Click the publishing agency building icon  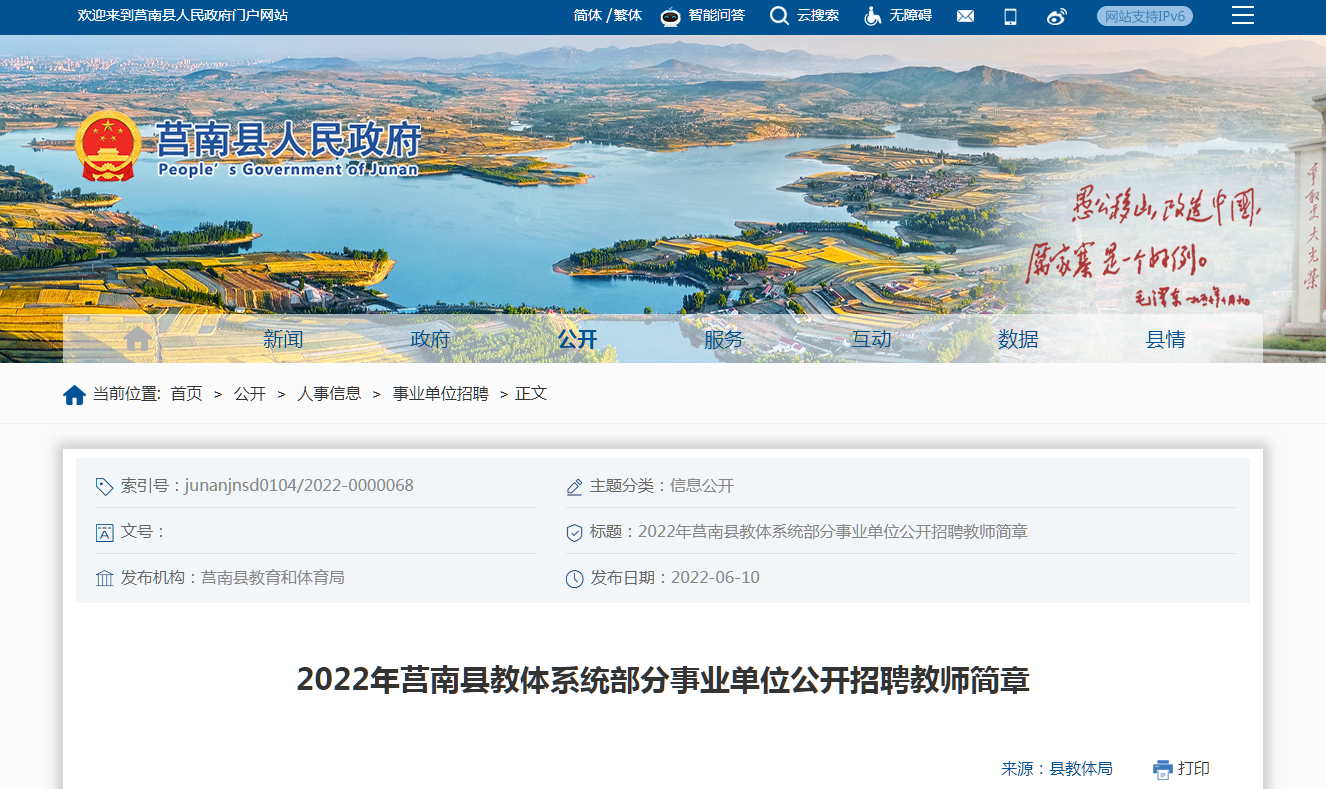point(104,579)
